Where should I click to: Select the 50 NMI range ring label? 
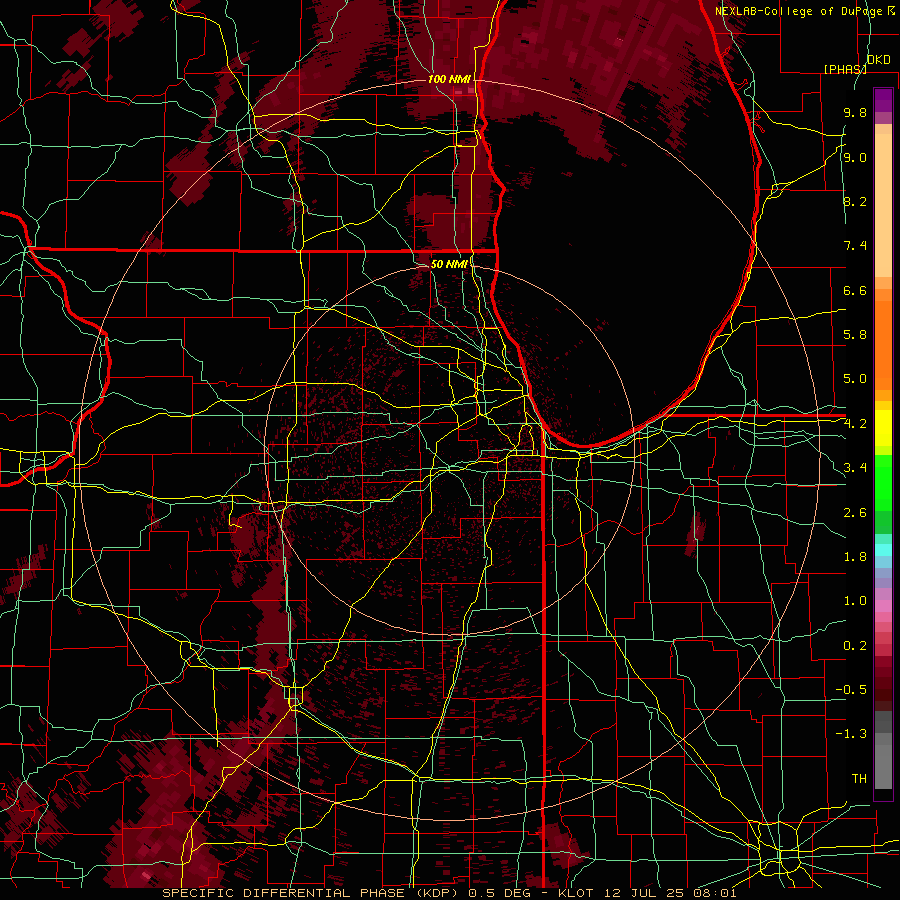(x=449, y=264)
